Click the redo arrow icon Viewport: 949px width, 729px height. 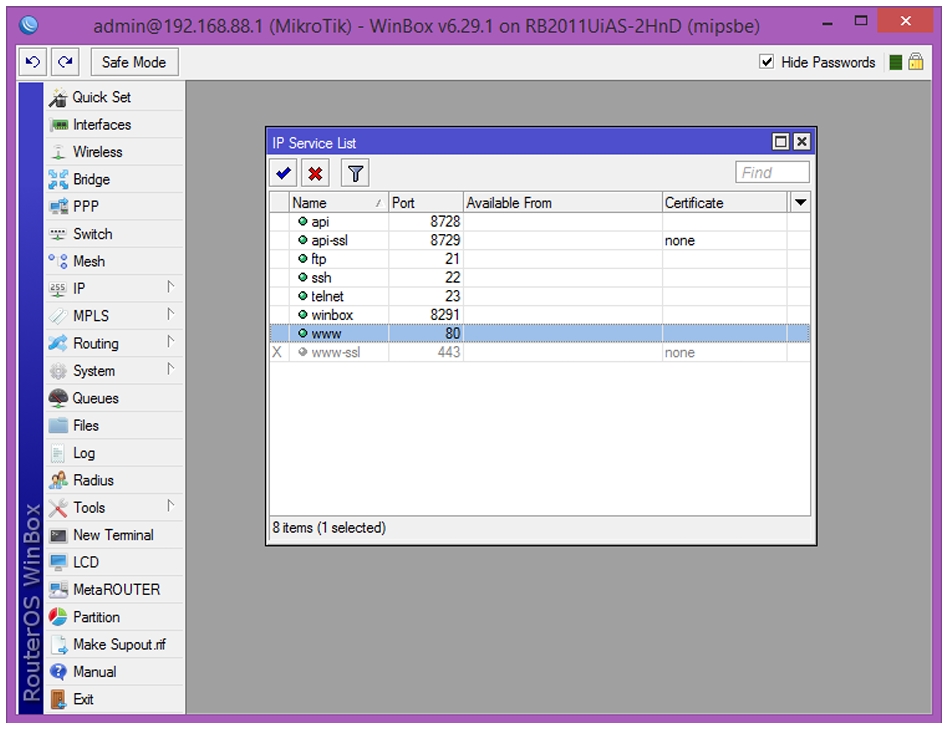click(x=65, y=62)
